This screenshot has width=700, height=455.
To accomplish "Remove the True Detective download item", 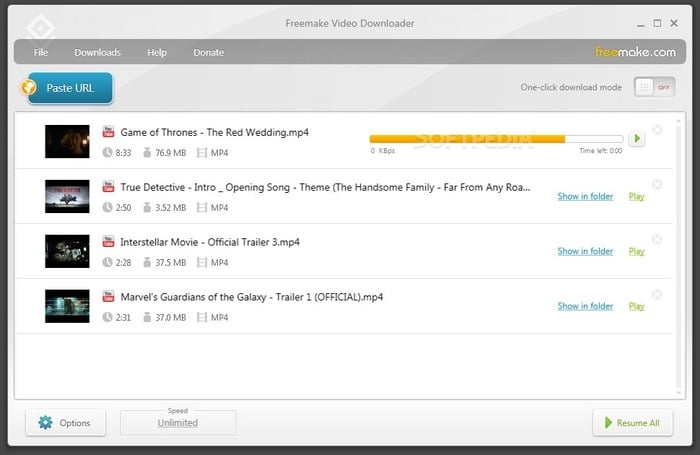I will [x=657, y=184].
